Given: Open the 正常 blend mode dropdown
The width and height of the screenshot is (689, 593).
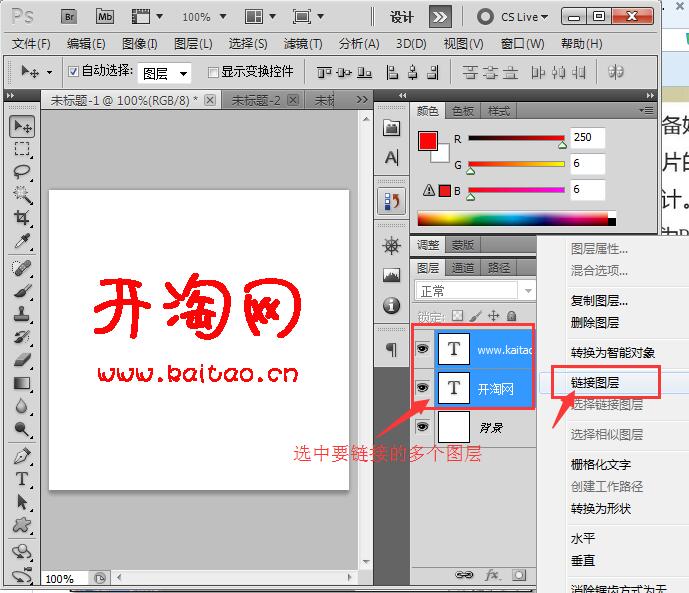Looking at the screenshot, I should [475, 291].
